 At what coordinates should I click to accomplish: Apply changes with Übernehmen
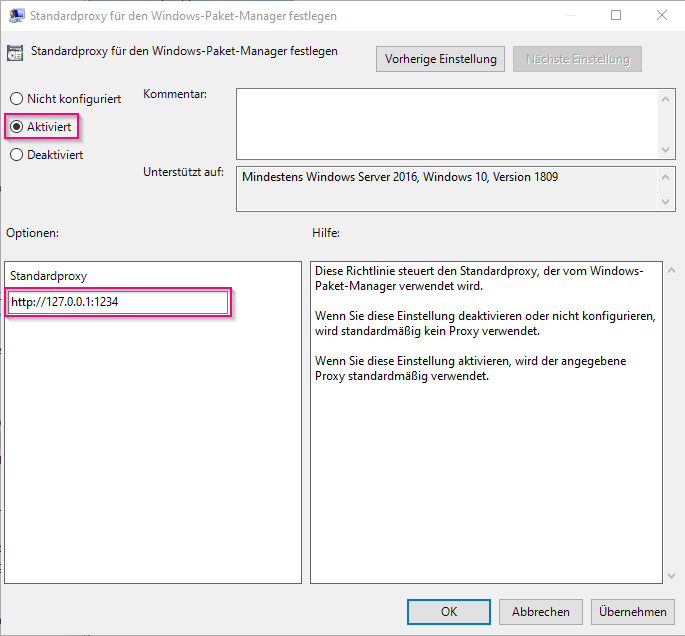[x=633, y=612]
